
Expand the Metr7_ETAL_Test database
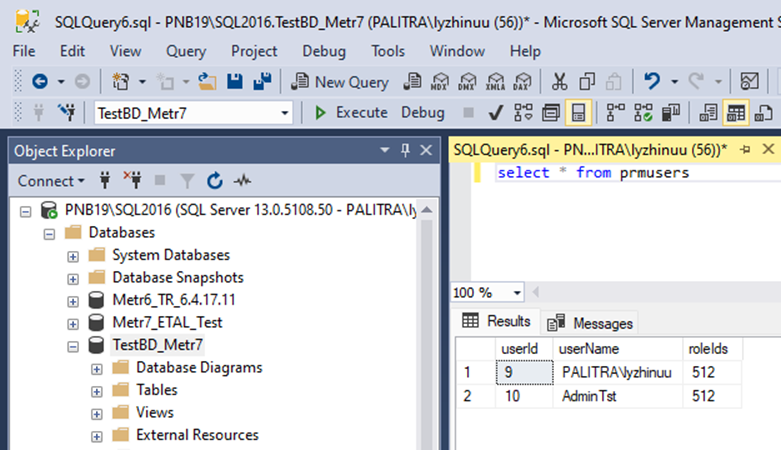click(x=73, y=324)
